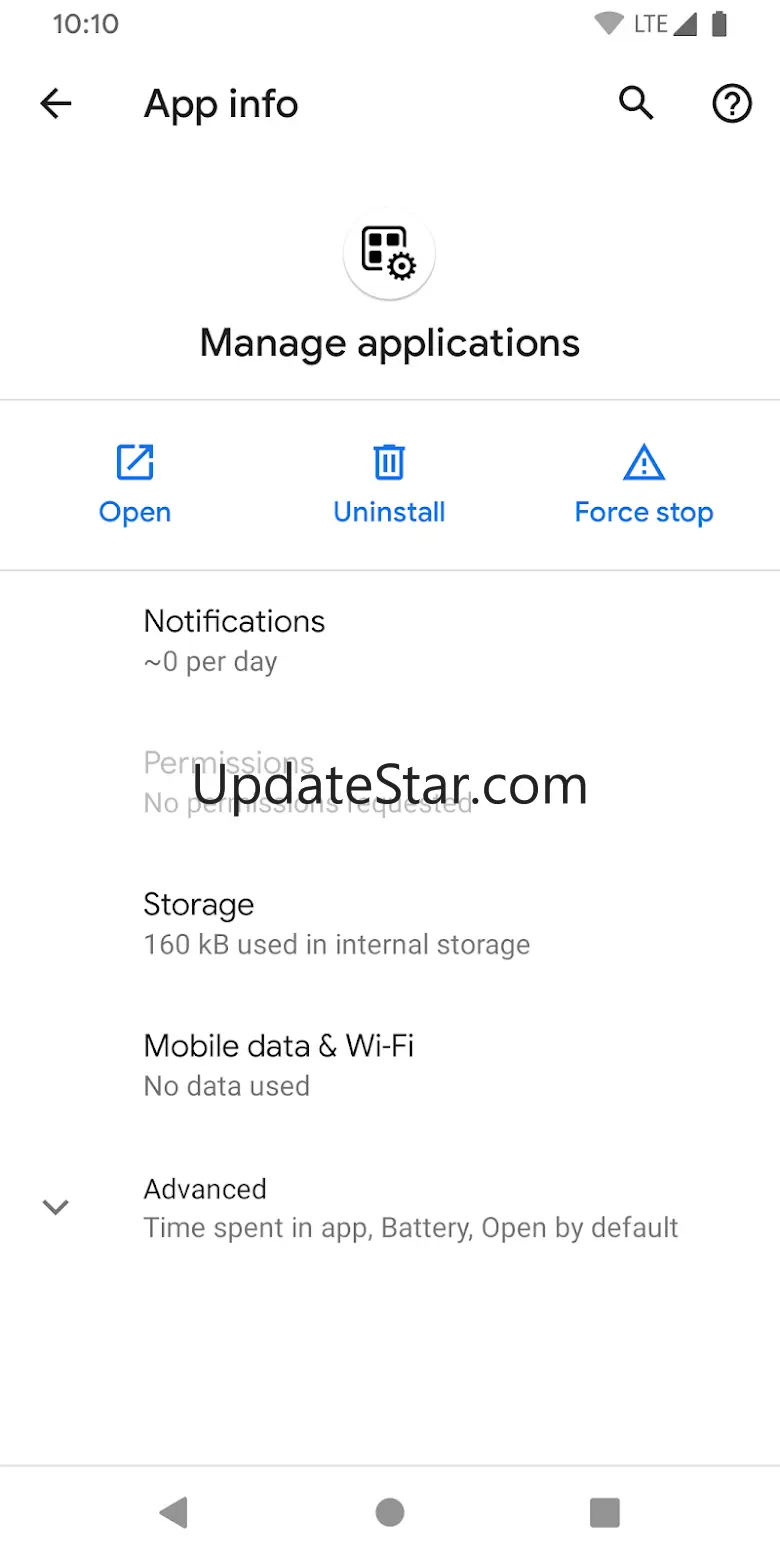The width and height of the screenshot is (780, 1560).
Task: Tap the Force stop warning icon
Action: point(644,462)
